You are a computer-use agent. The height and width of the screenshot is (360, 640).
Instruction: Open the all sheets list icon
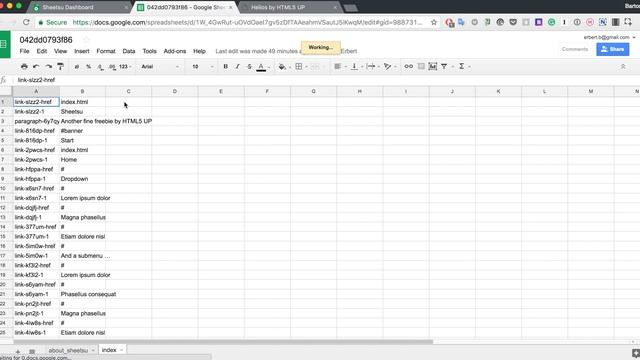tap(32, 351)
